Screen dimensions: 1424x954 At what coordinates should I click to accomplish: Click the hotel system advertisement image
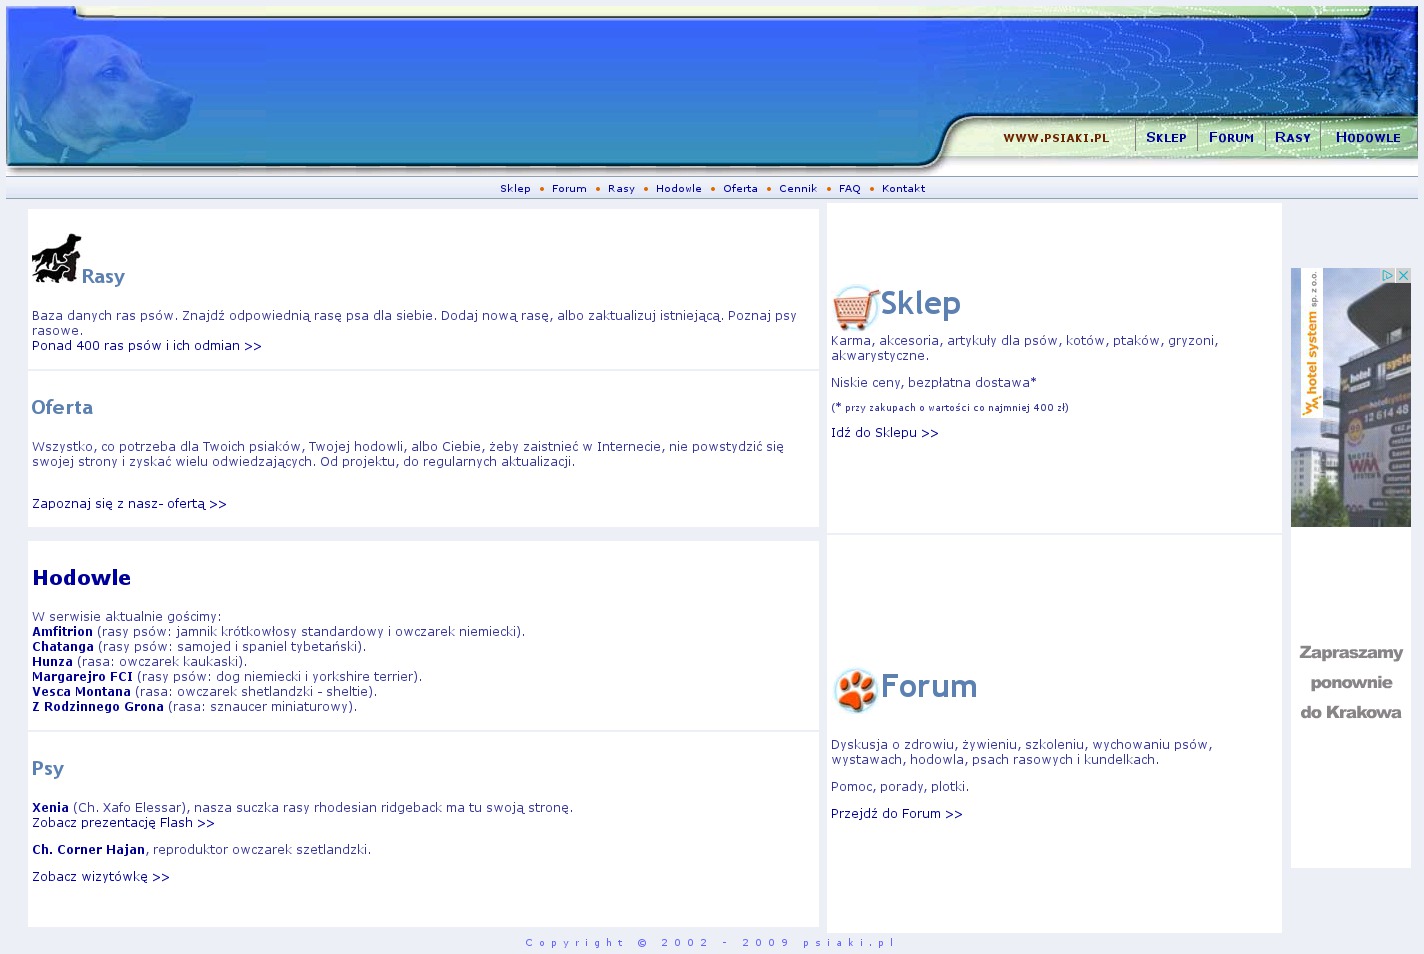coord(1350,400)
